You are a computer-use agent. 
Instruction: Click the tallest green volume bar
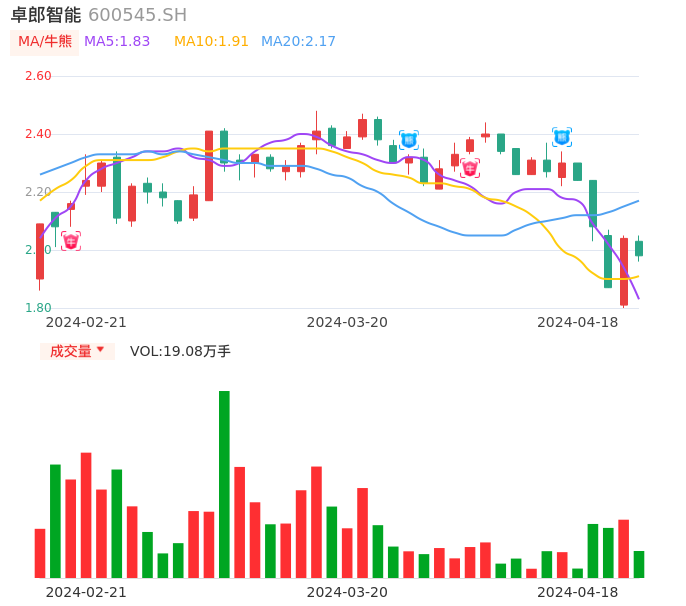pos(224,484)
